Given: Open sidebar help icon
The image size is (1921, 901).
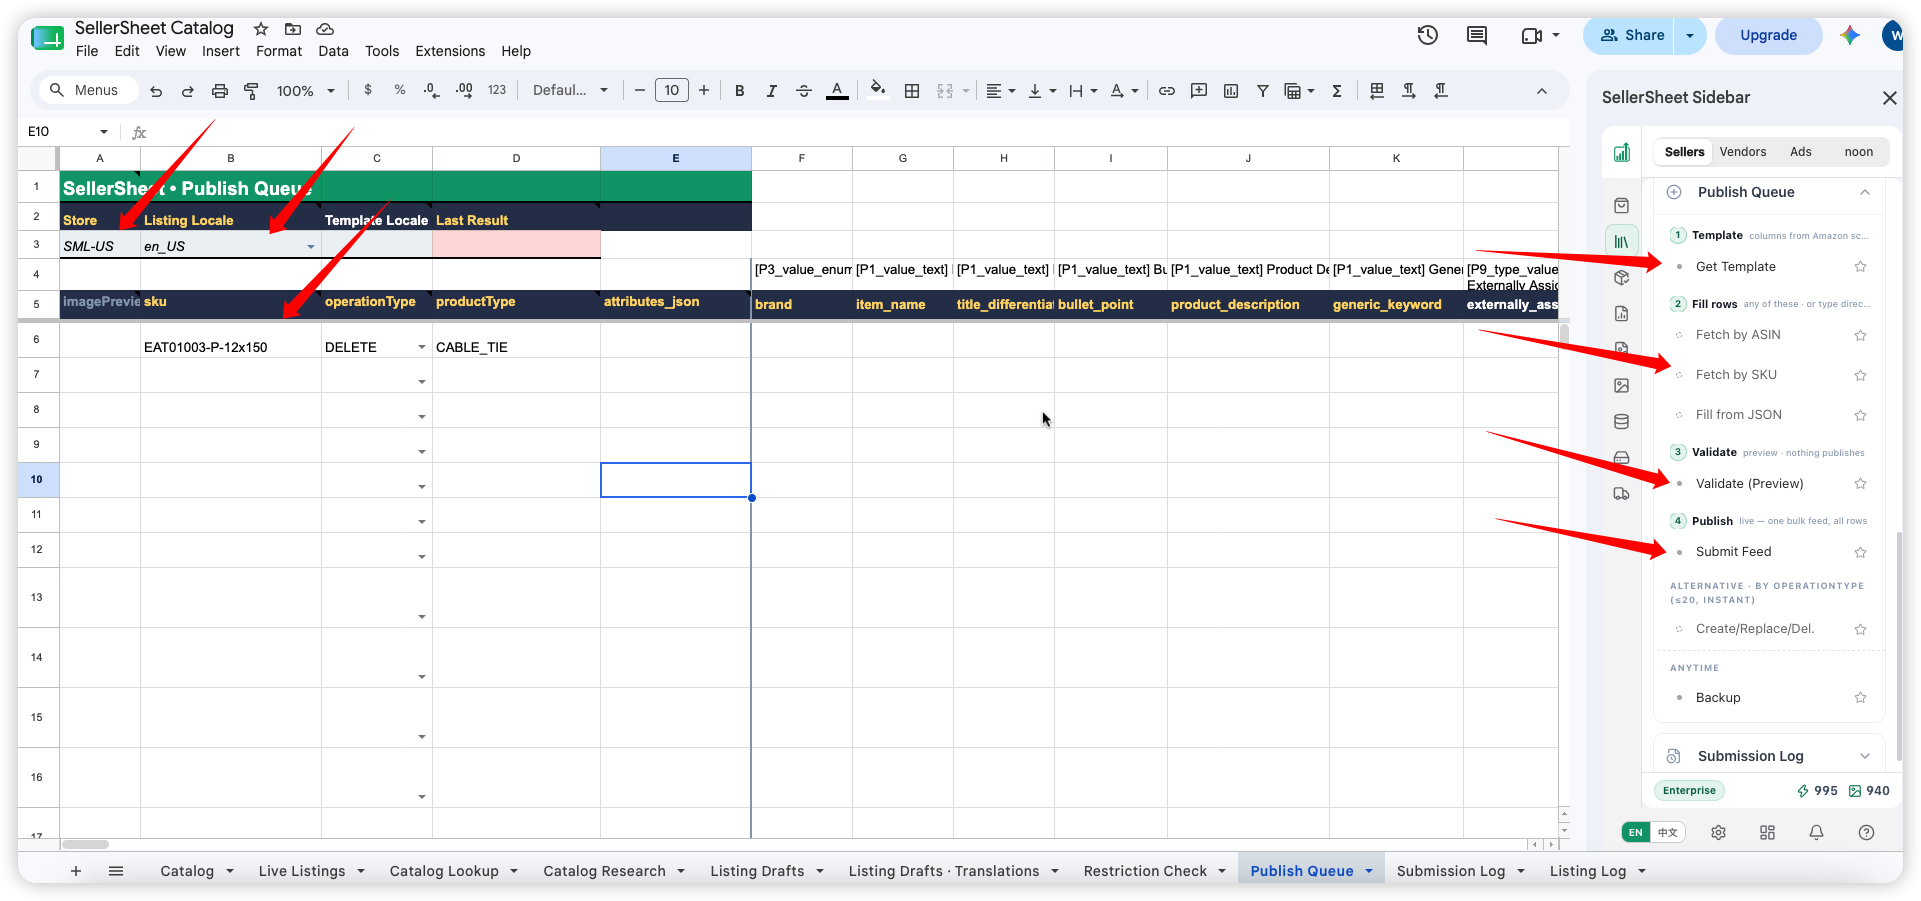Looking at the screenshot, I should pos(1866,832).
